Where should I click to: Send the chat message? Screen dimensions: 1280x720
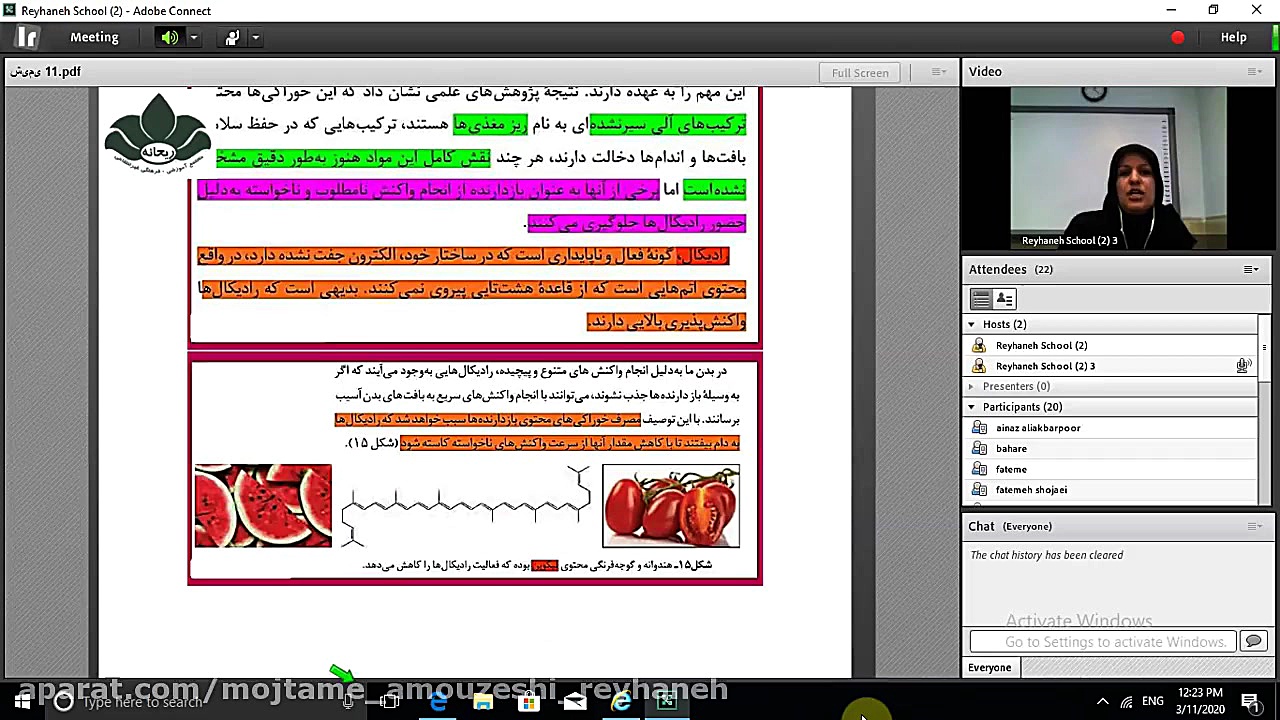pos(1253,642)
